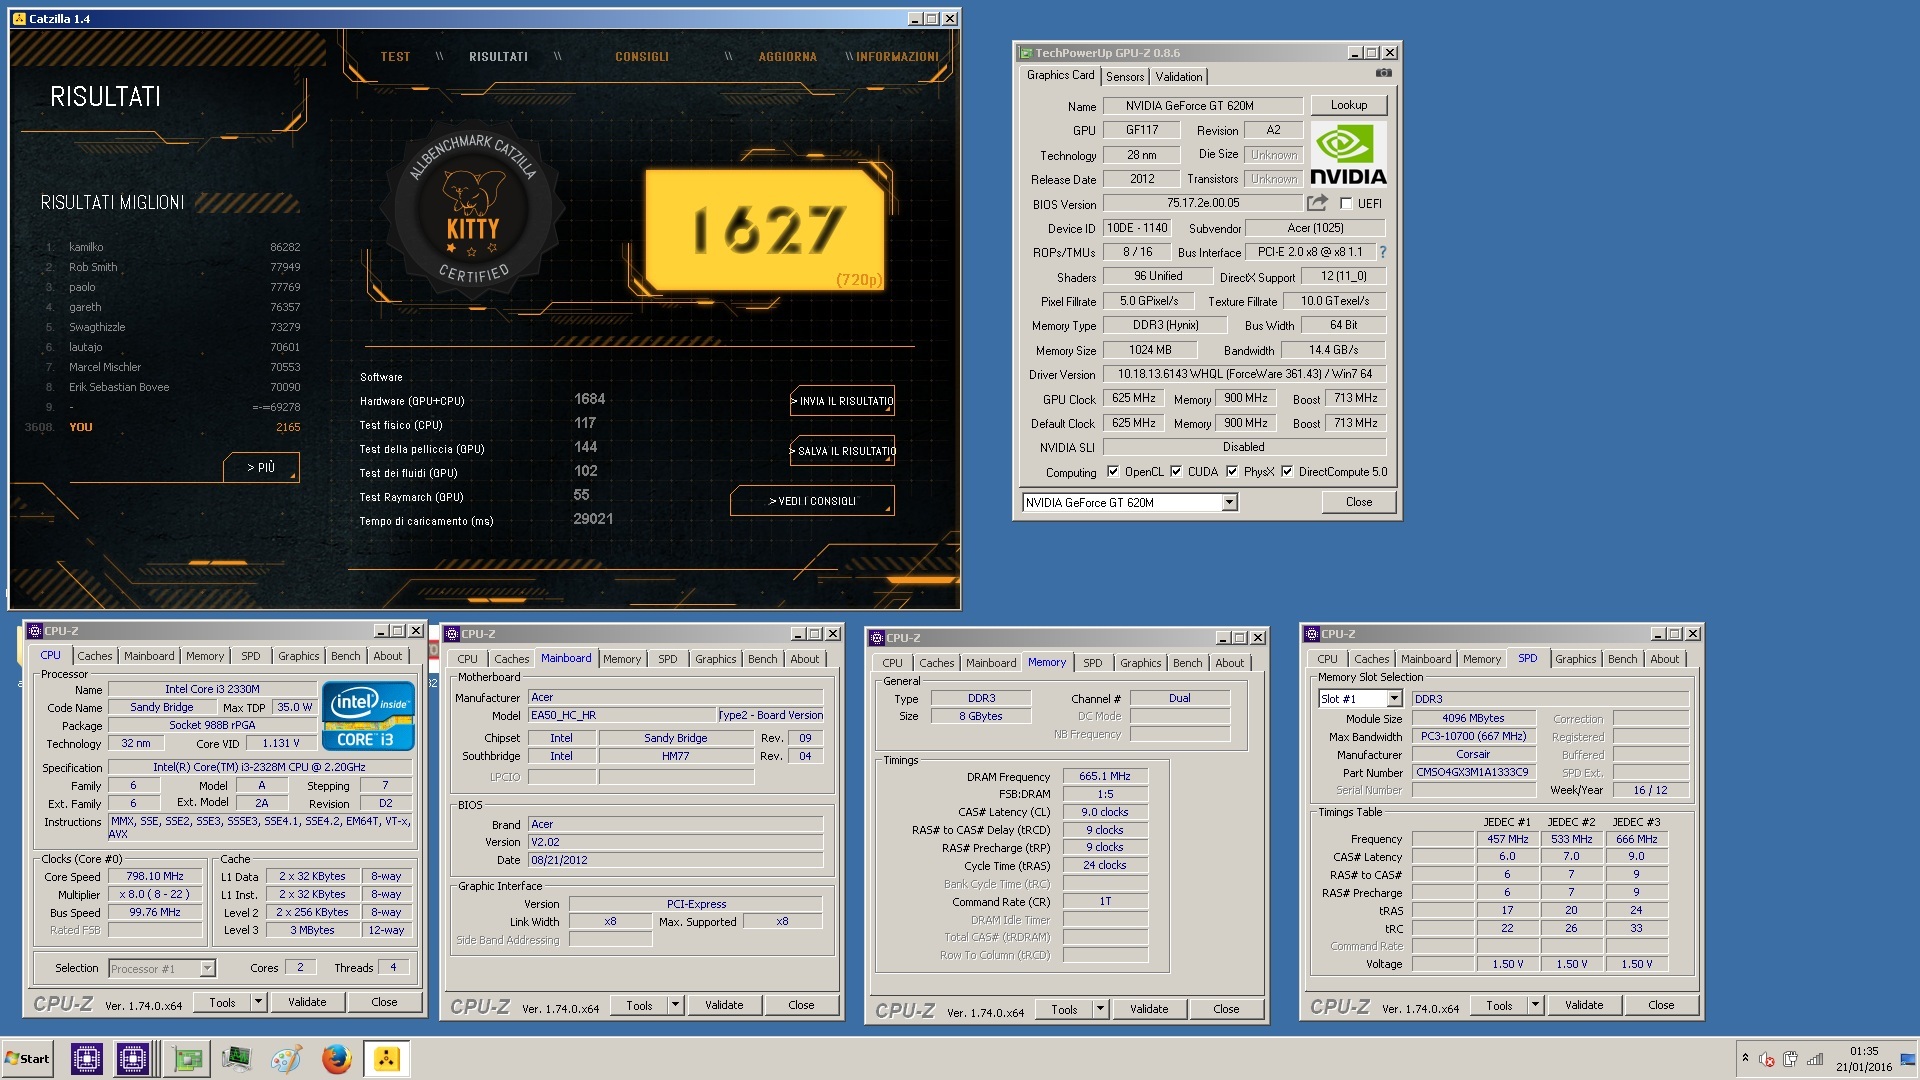Click the yellow Catzilla taskbar icon
Screen dimensions: 1920x1080
(387, 1059)
